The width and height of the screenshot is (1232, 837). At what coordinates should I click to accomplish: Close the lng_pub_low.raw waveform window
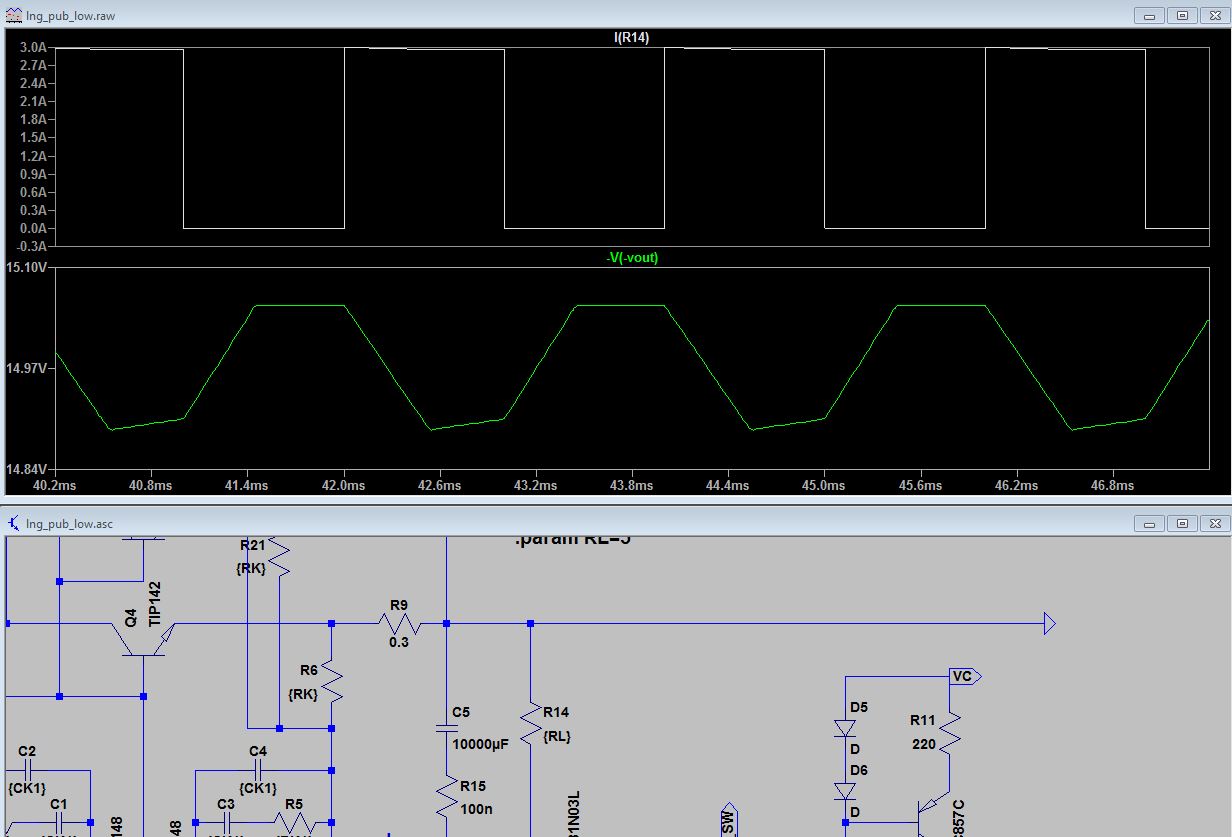1213,15
